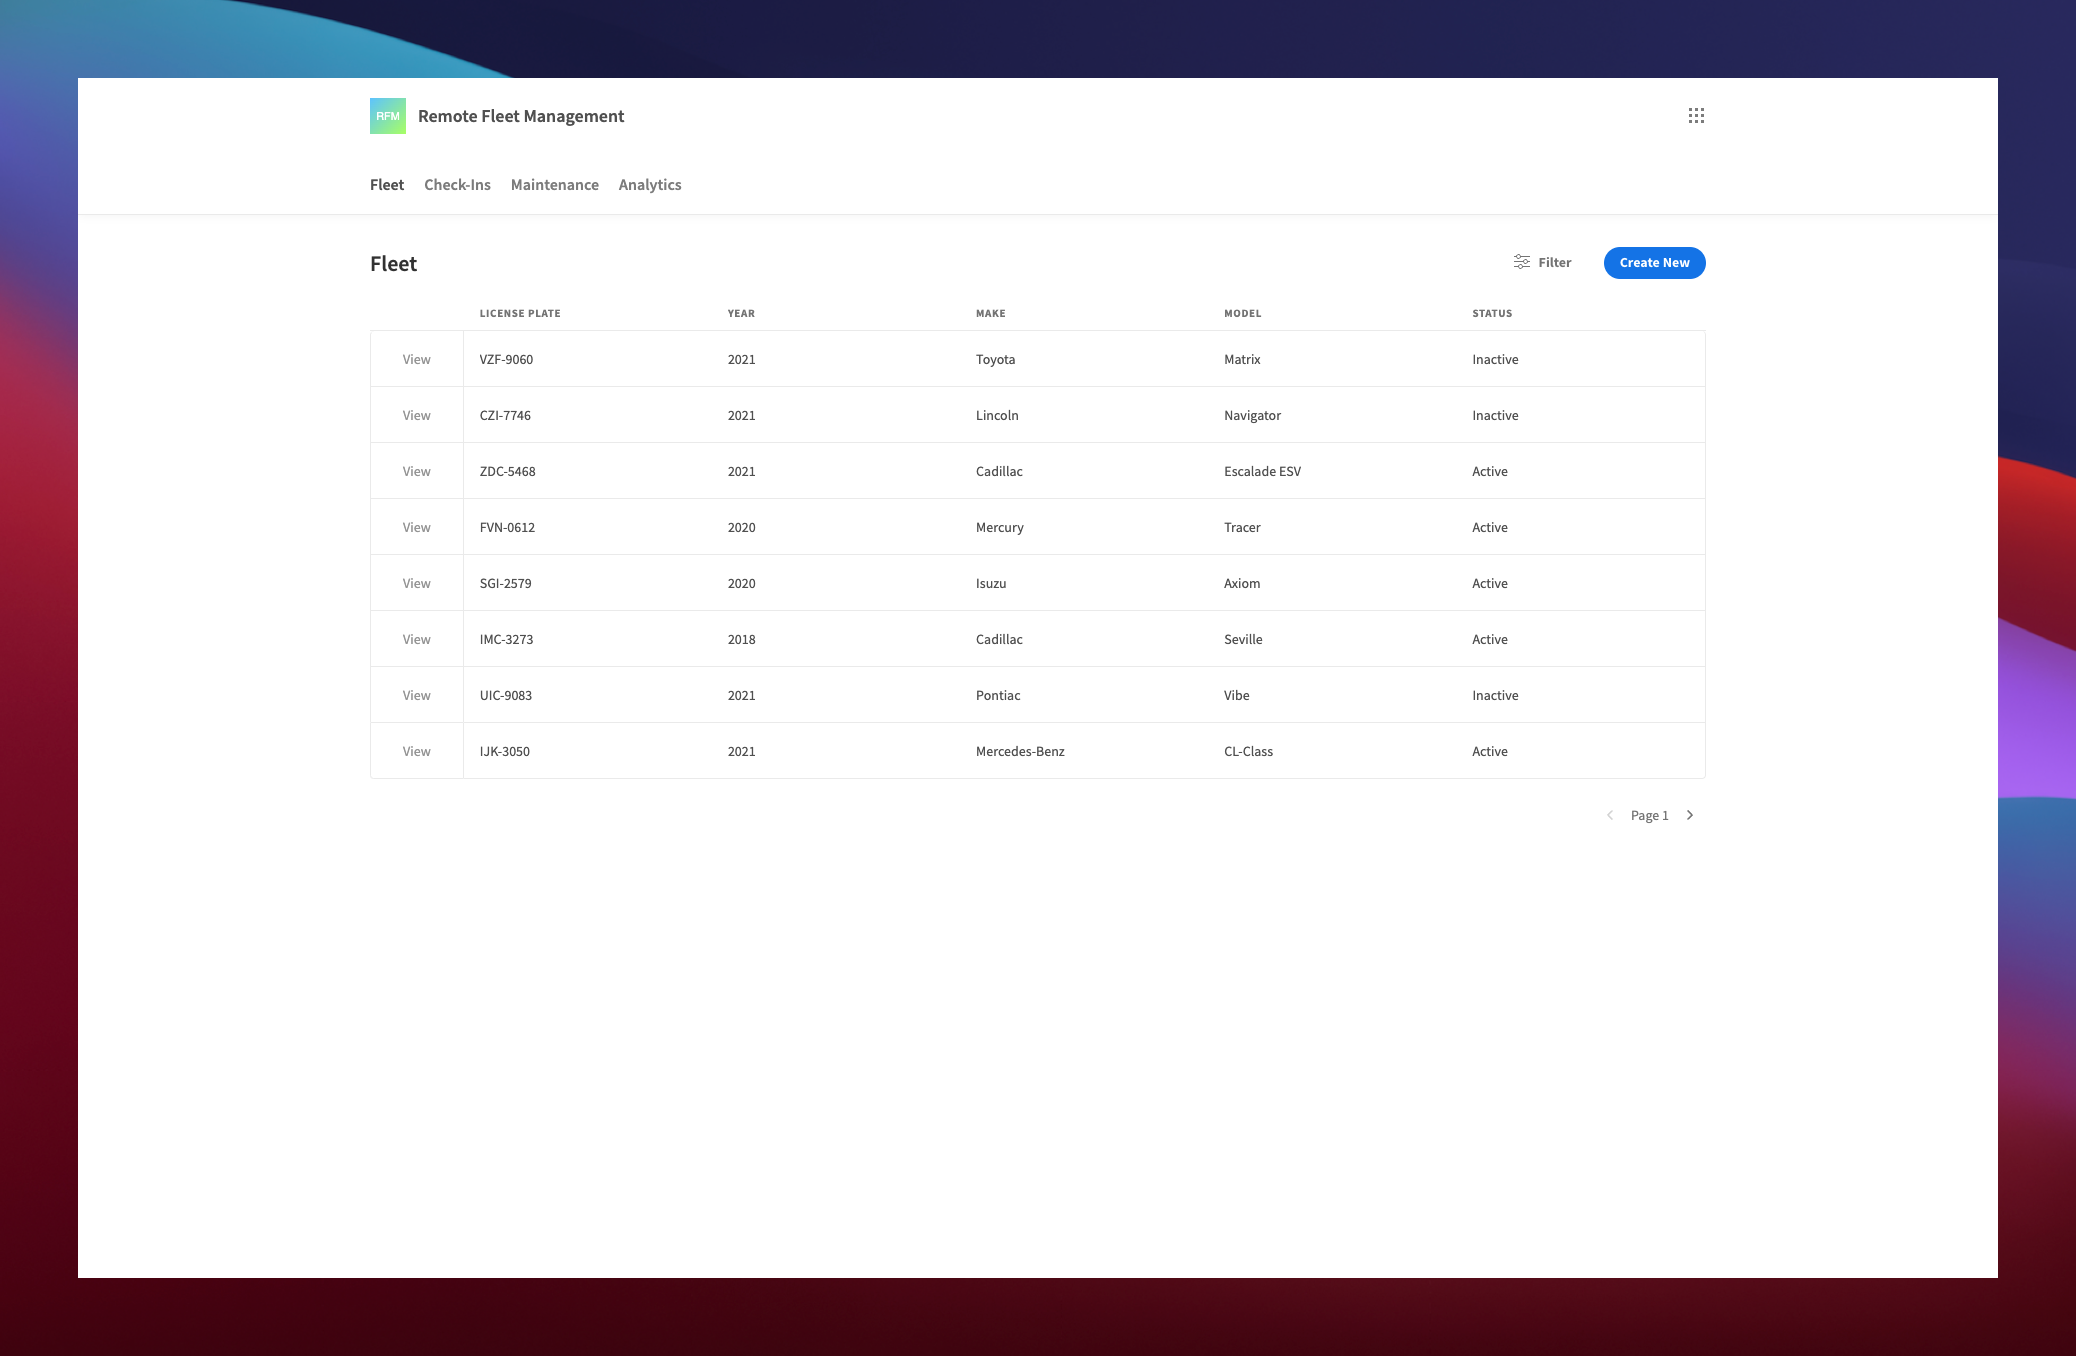Click the right pagination arrow
2076x1356 pixels.
[1690, 816]
